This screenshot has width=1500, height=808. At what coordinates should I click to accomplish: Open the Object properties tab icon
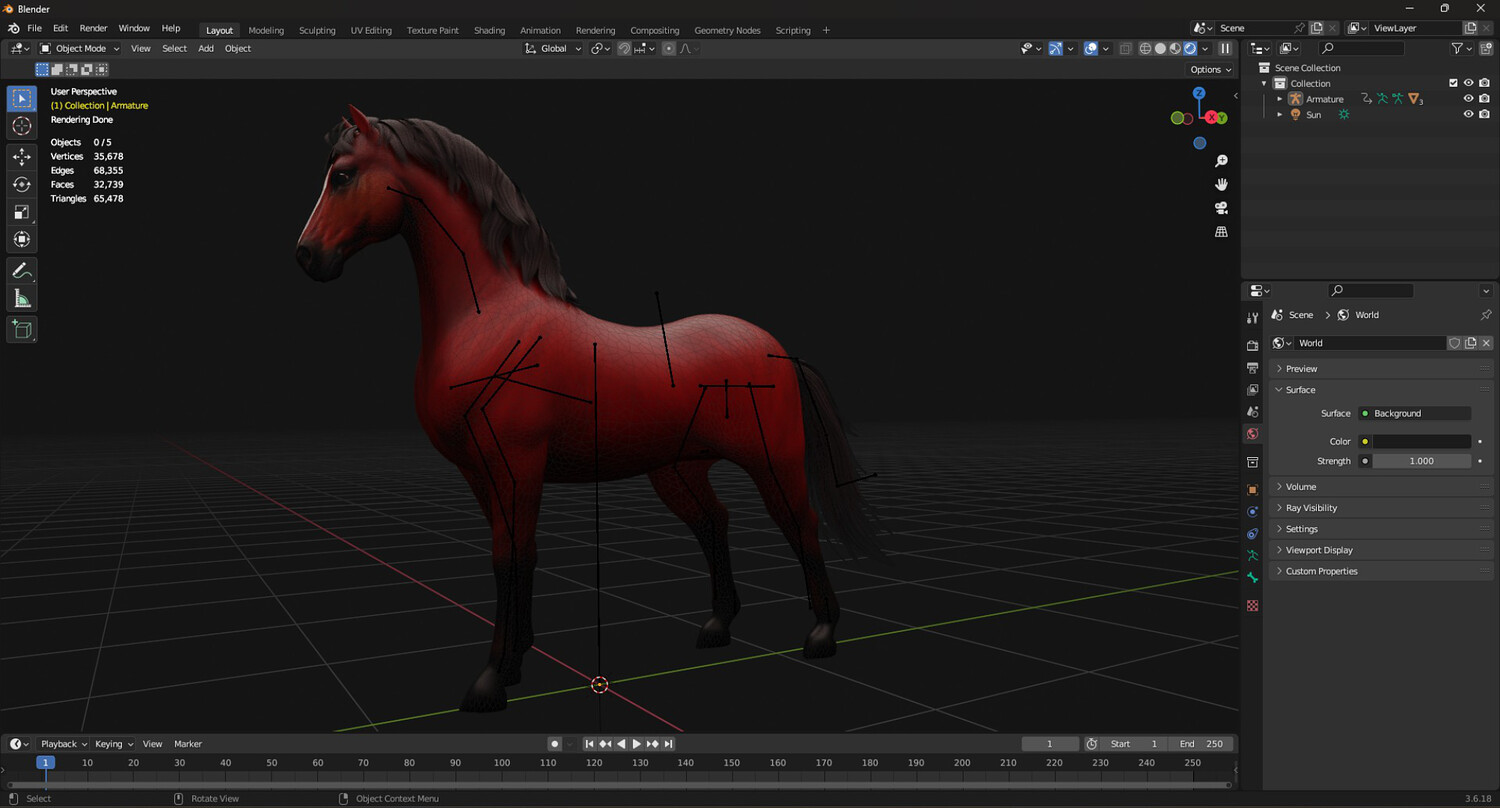pos(1252,490)
